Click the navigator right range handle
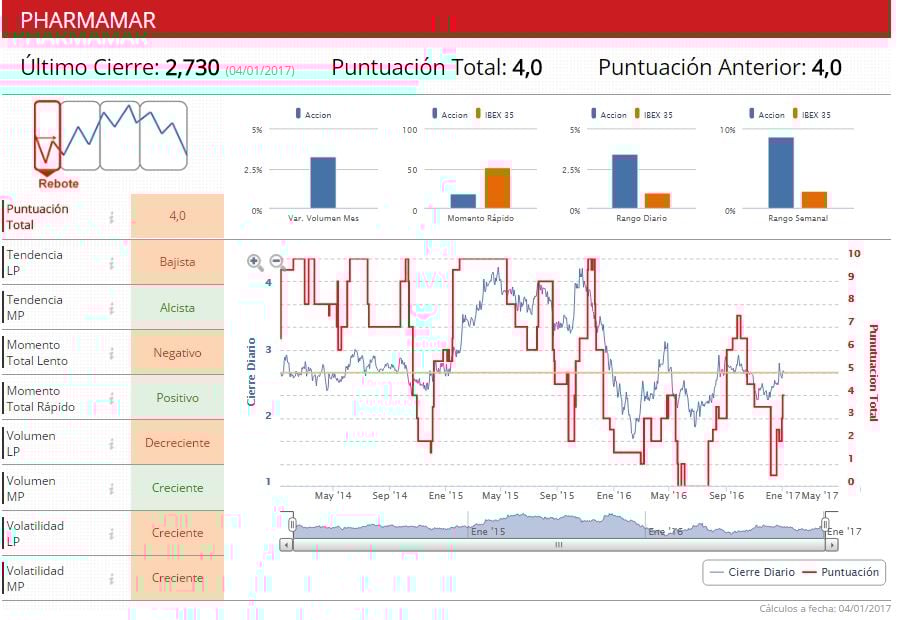 pos(825,524)
